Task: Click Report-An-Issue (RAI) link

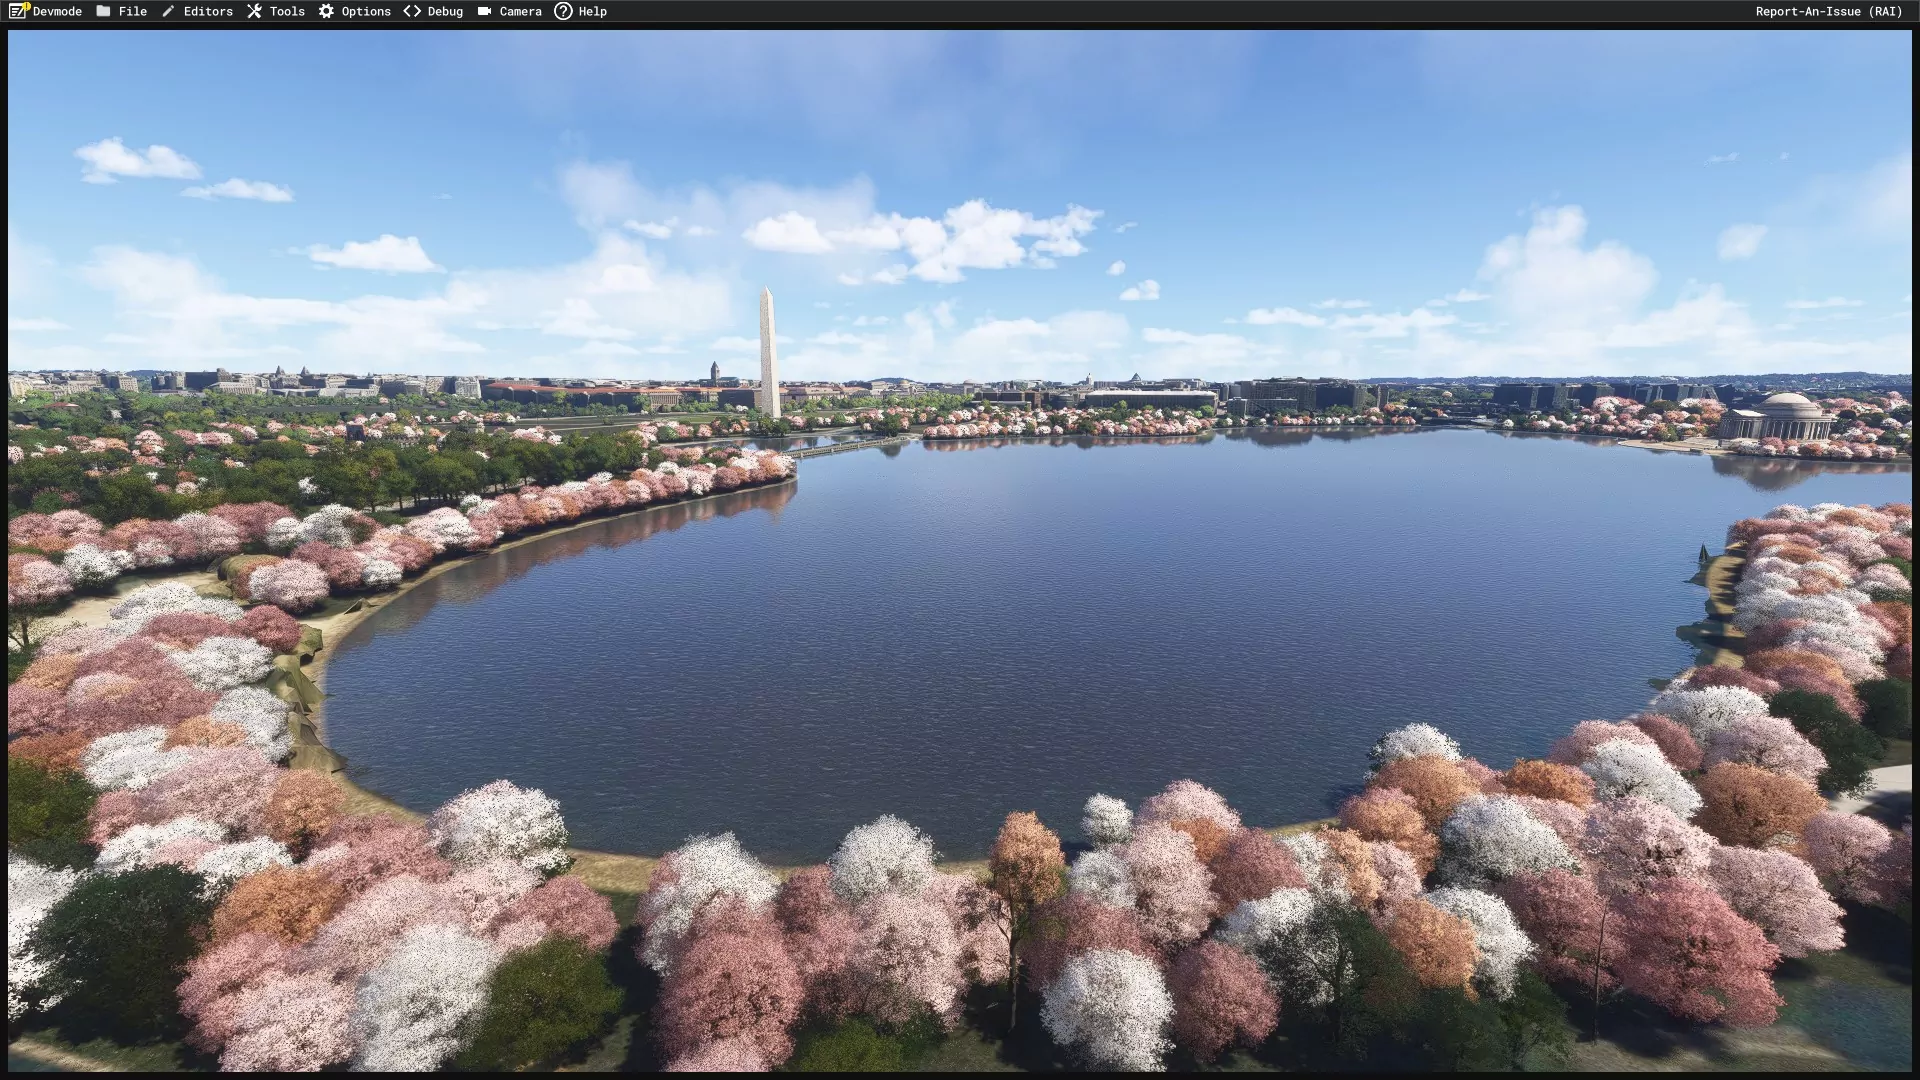Action: coord(1828,11)
